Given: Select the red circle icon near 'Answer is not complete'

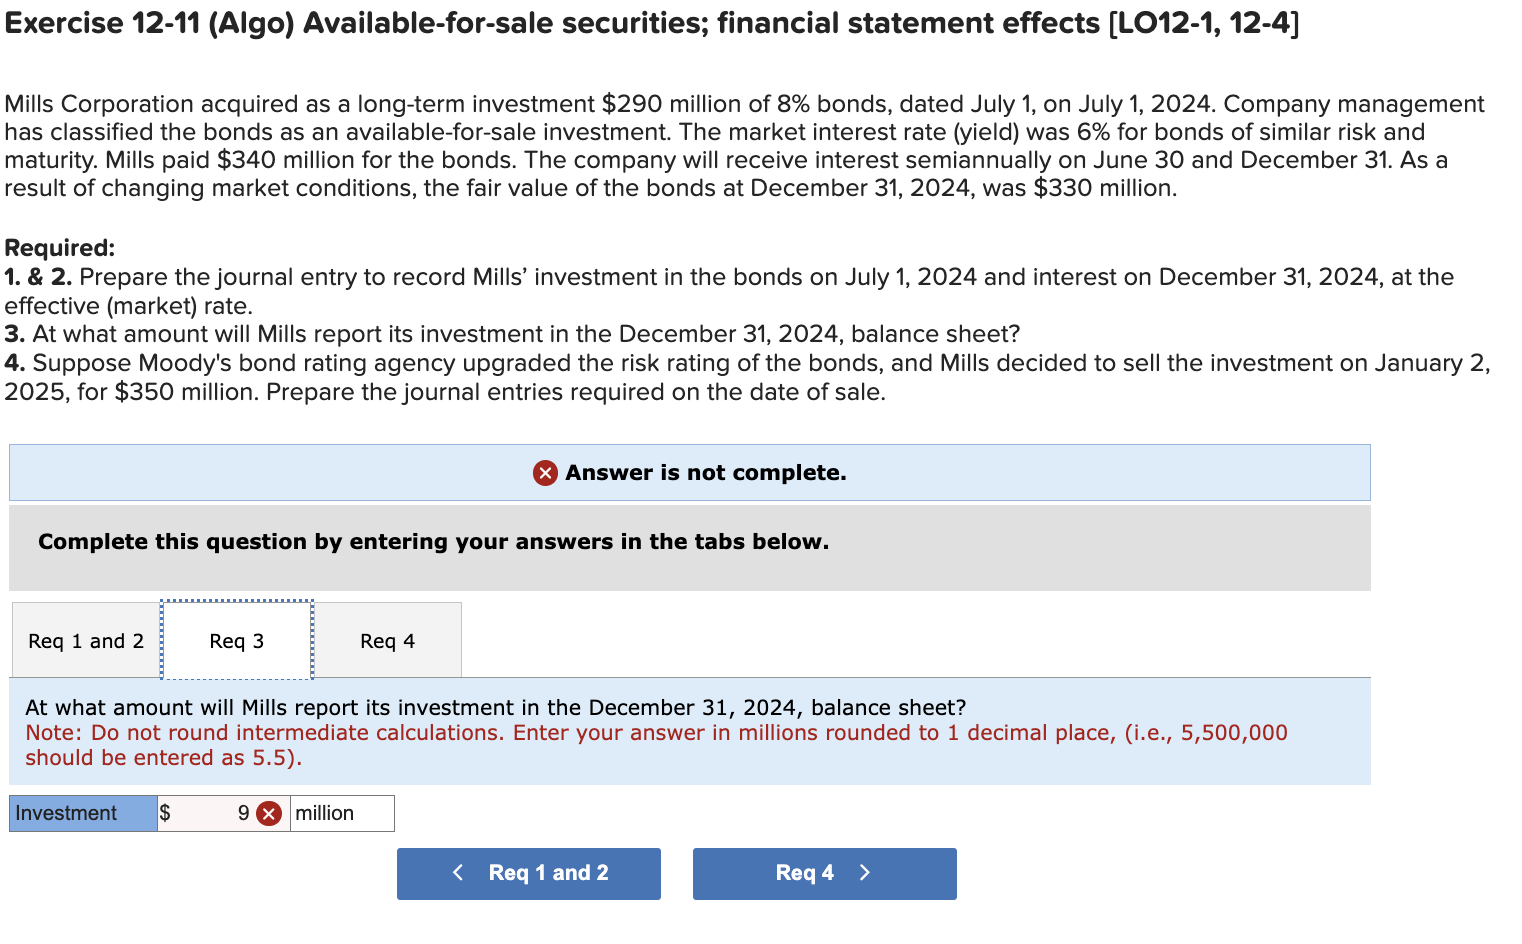Looking at the screenshot, I should [x=545, y=472].
